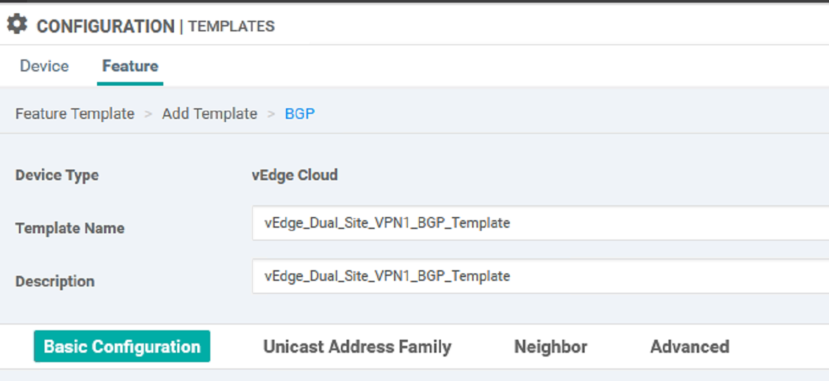Select the Feature tab
The height and width of the screenshot is (381, 829).
pos(130,66)
